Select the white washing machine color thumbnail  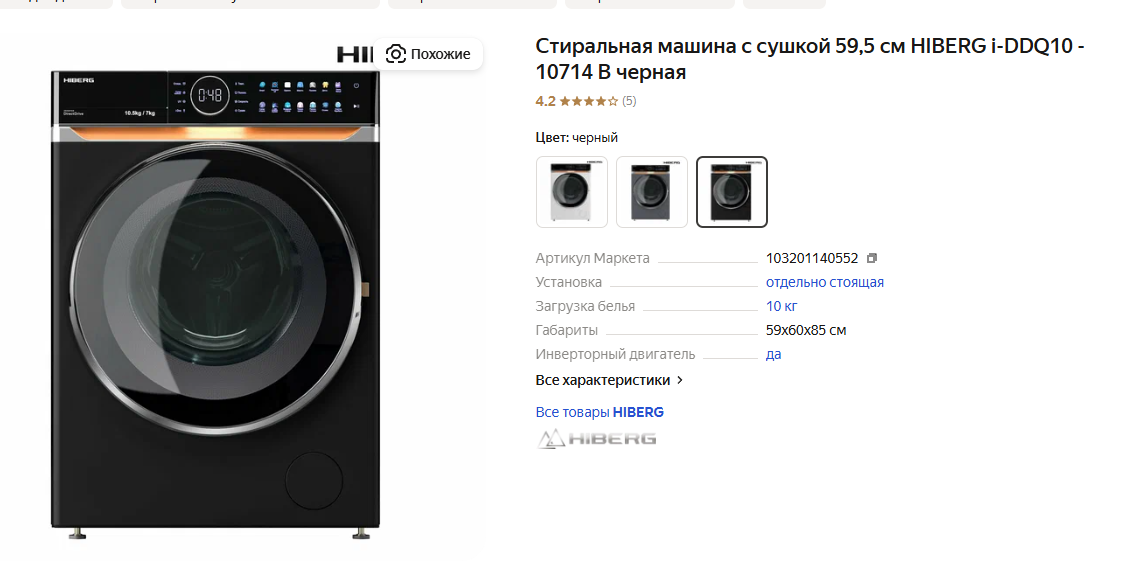[572, 192]
